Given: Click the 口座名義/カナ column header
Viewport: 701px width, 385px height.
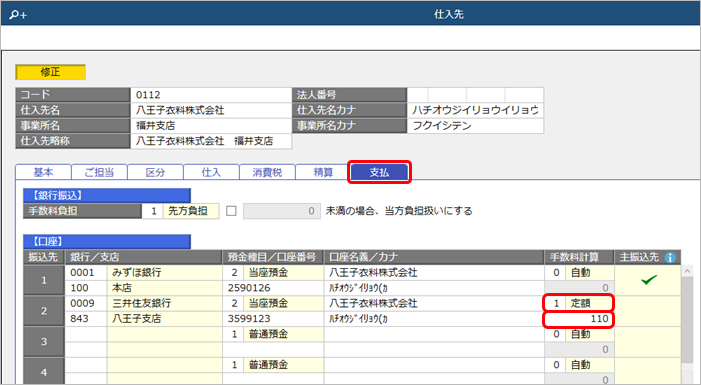Looking at the screenshot, I should point(434,258).
